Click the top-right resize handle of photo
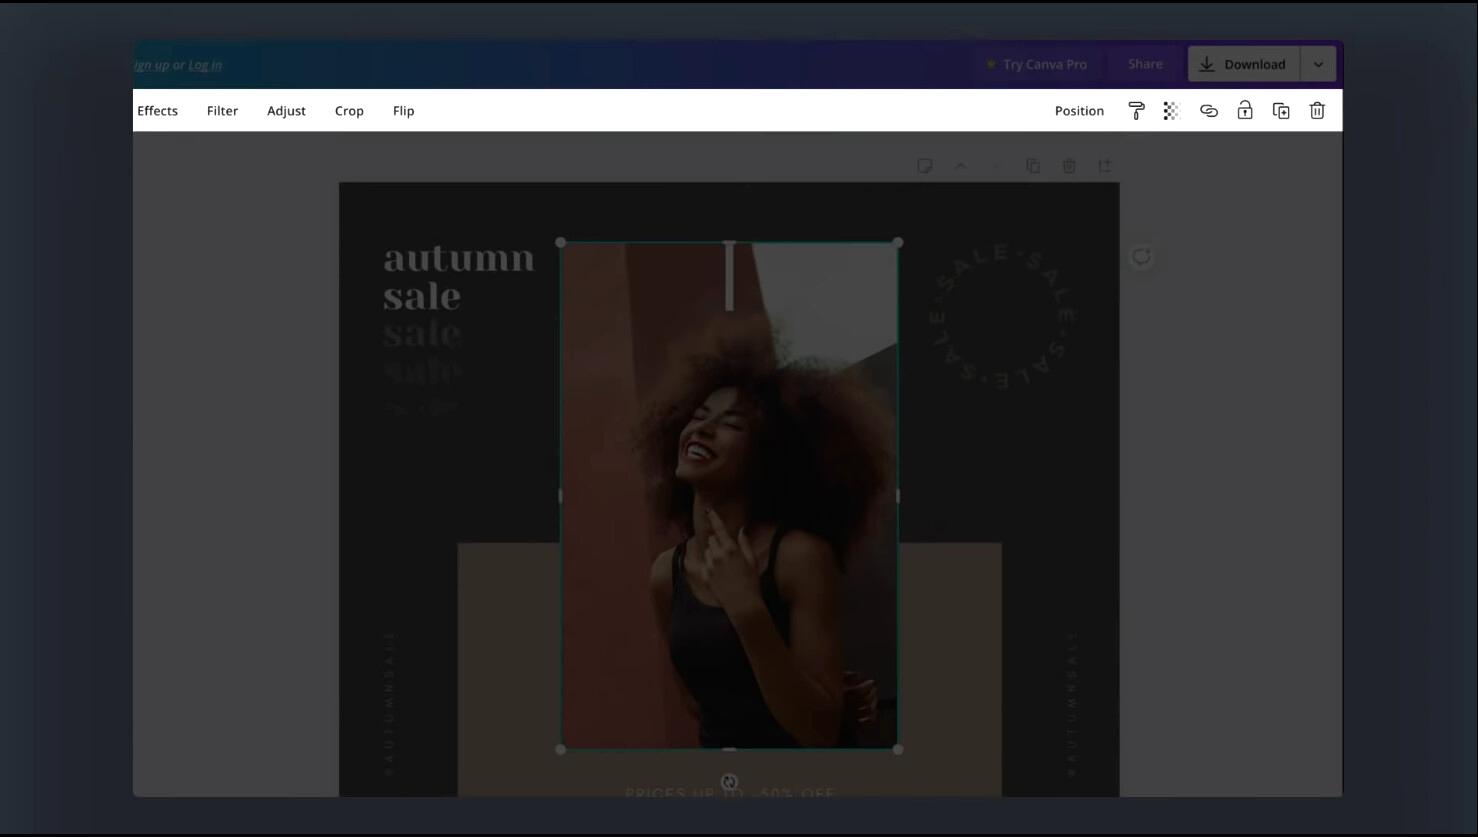The image size is (1478, 837). coord(898,243)
